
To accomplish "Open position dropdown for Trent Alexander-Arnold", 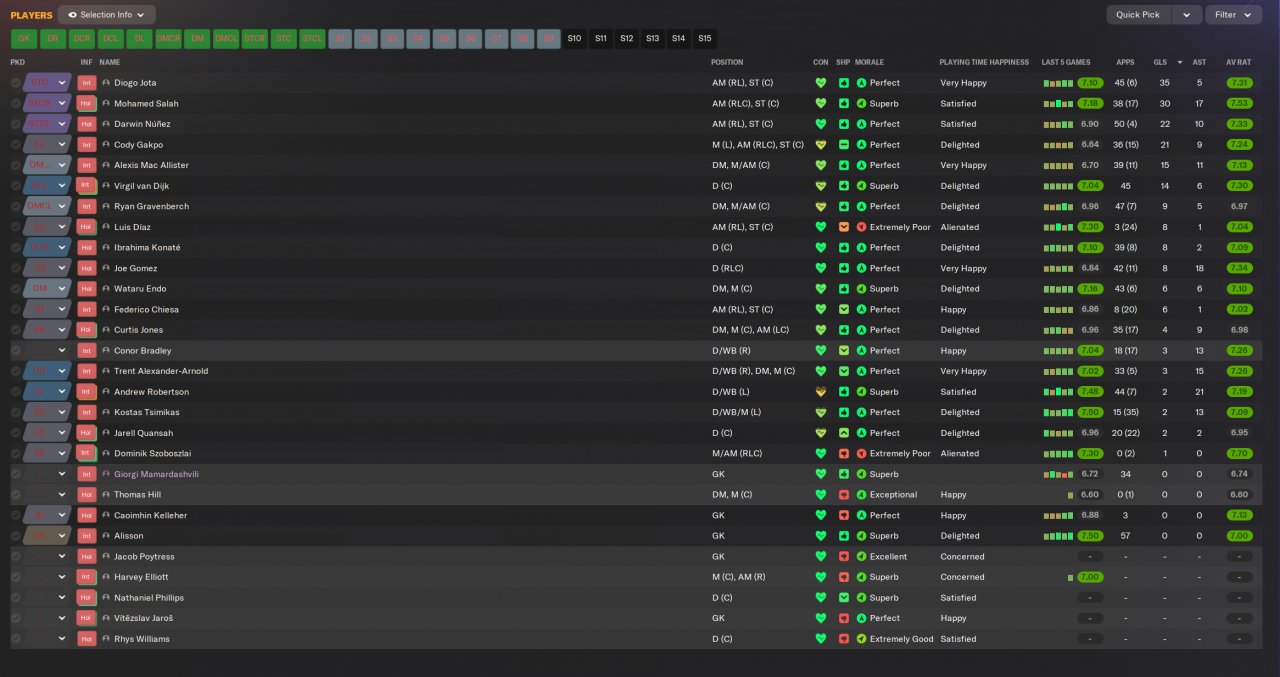I will click(62, 371).
